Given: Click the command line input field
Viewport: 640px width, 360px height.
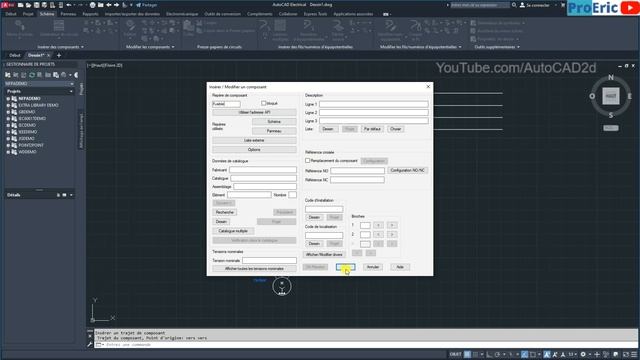Looking at the screenshot, I should 367,345.
